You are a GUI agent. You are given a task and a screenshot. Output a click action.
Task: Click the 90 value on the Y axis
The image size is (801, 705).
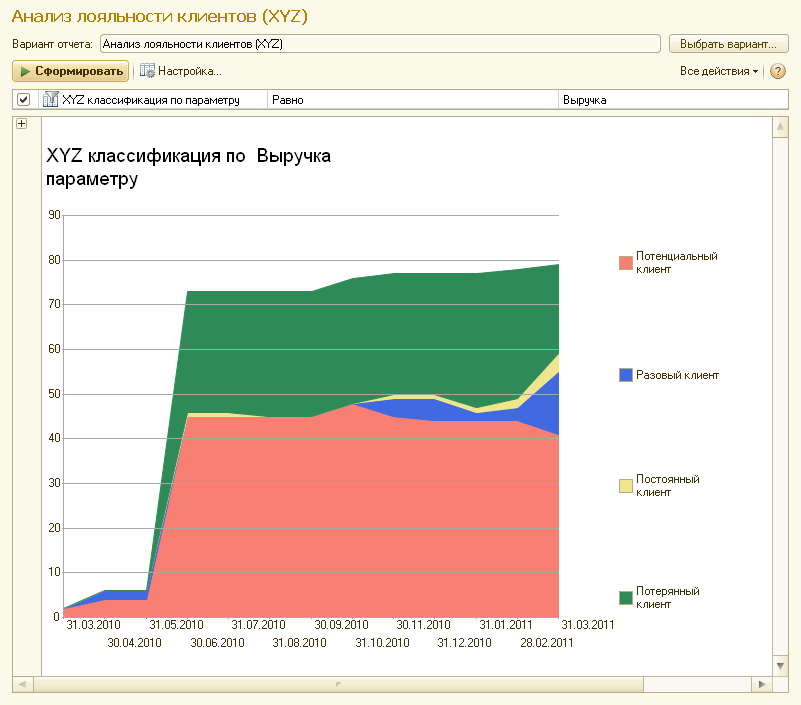point(54,215)
